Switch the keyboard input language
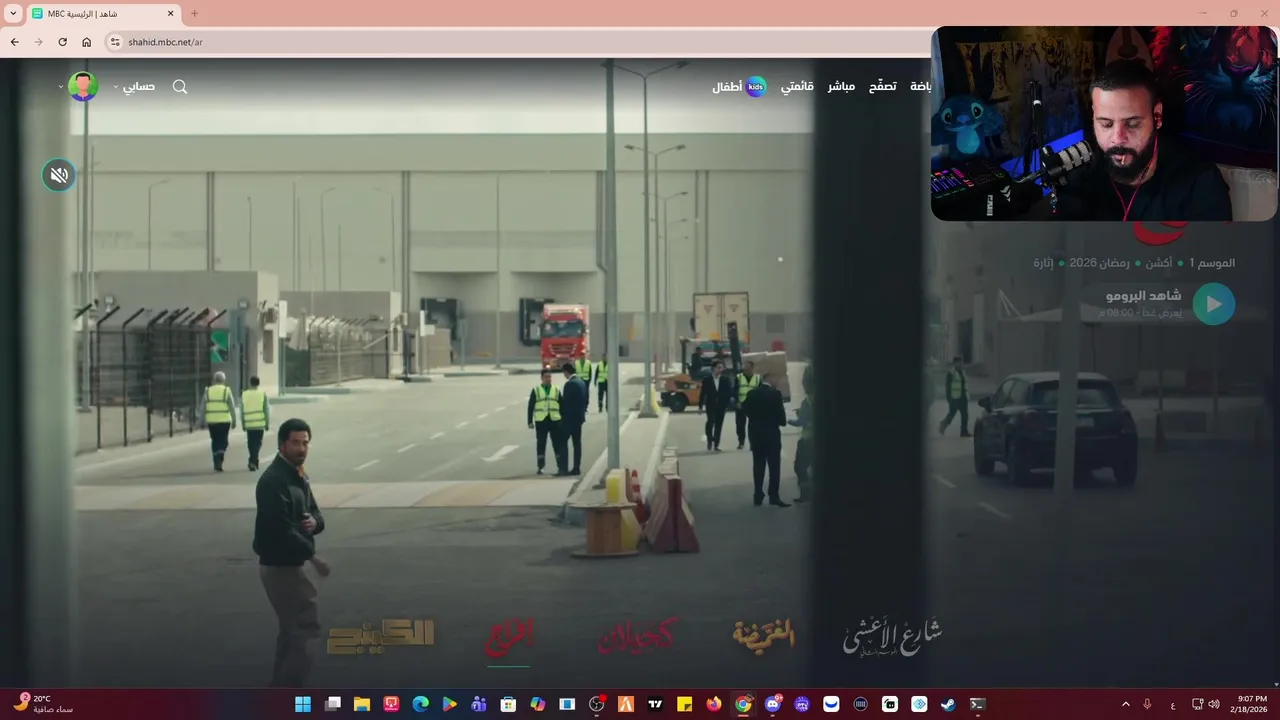1280x720 pixels. click(1172, 704)
